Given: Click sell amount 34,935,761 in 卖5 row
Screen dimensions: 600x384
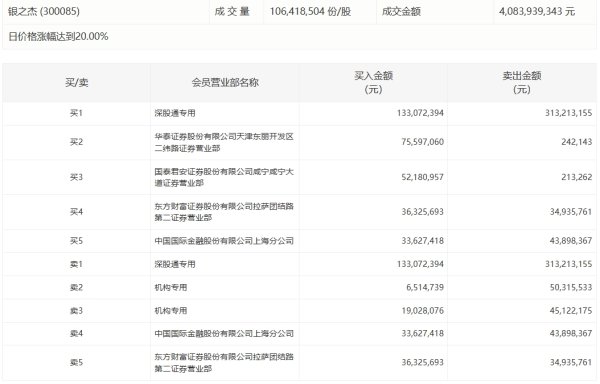Looking at the screenshot, I should point(571,363).
